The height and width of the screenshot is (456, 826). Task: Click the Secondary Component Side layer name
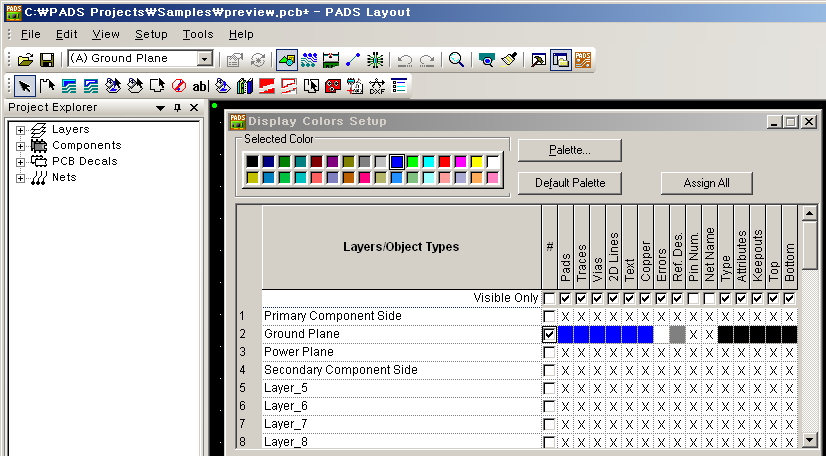[341, 370]
